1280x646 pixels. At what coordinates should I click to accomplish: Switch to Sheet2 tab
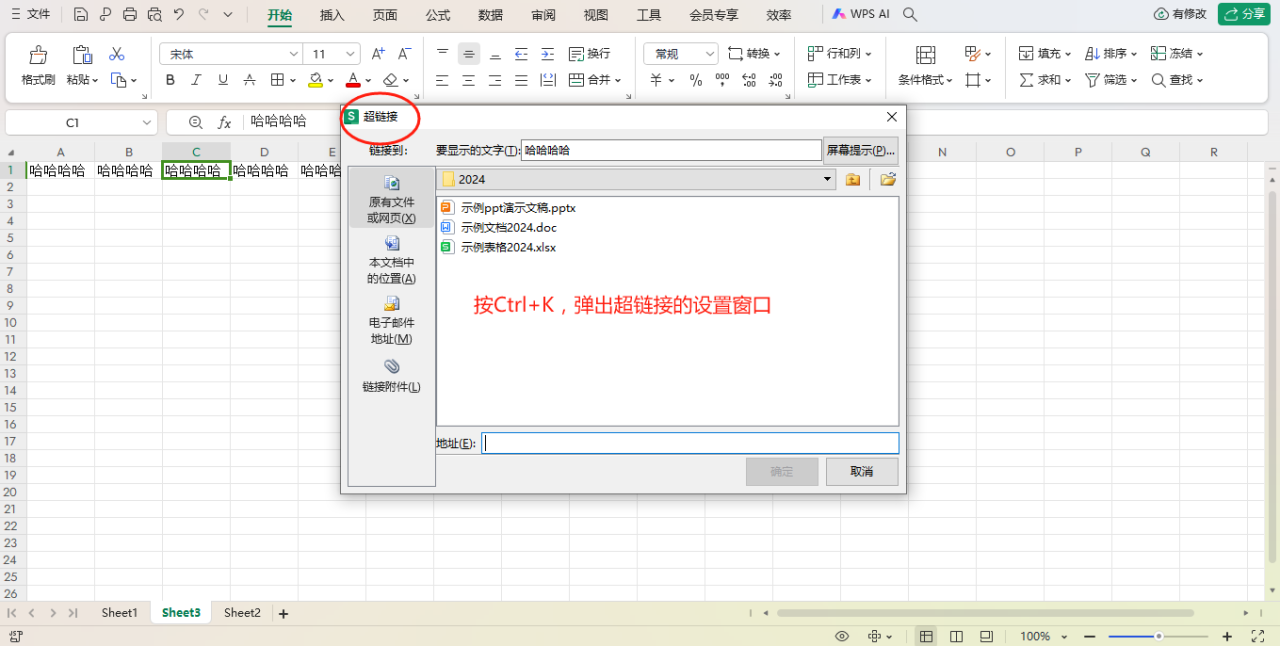[242, 613]
